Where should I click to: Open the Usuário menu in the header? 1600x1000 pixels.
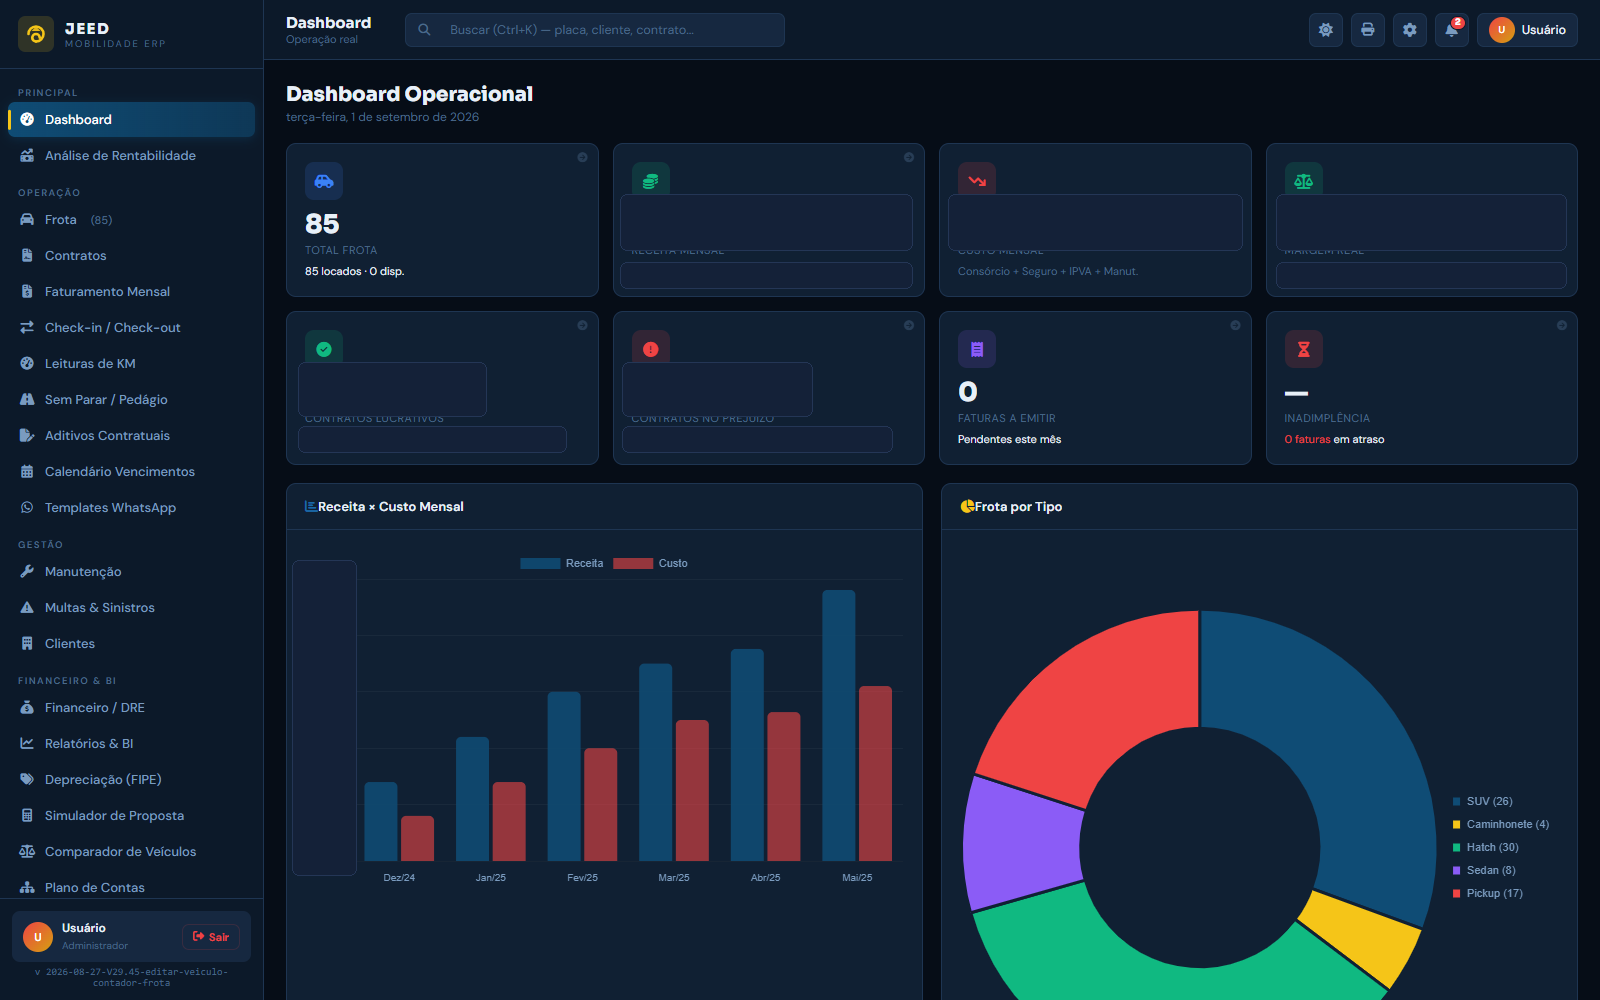coord(1527,30)
